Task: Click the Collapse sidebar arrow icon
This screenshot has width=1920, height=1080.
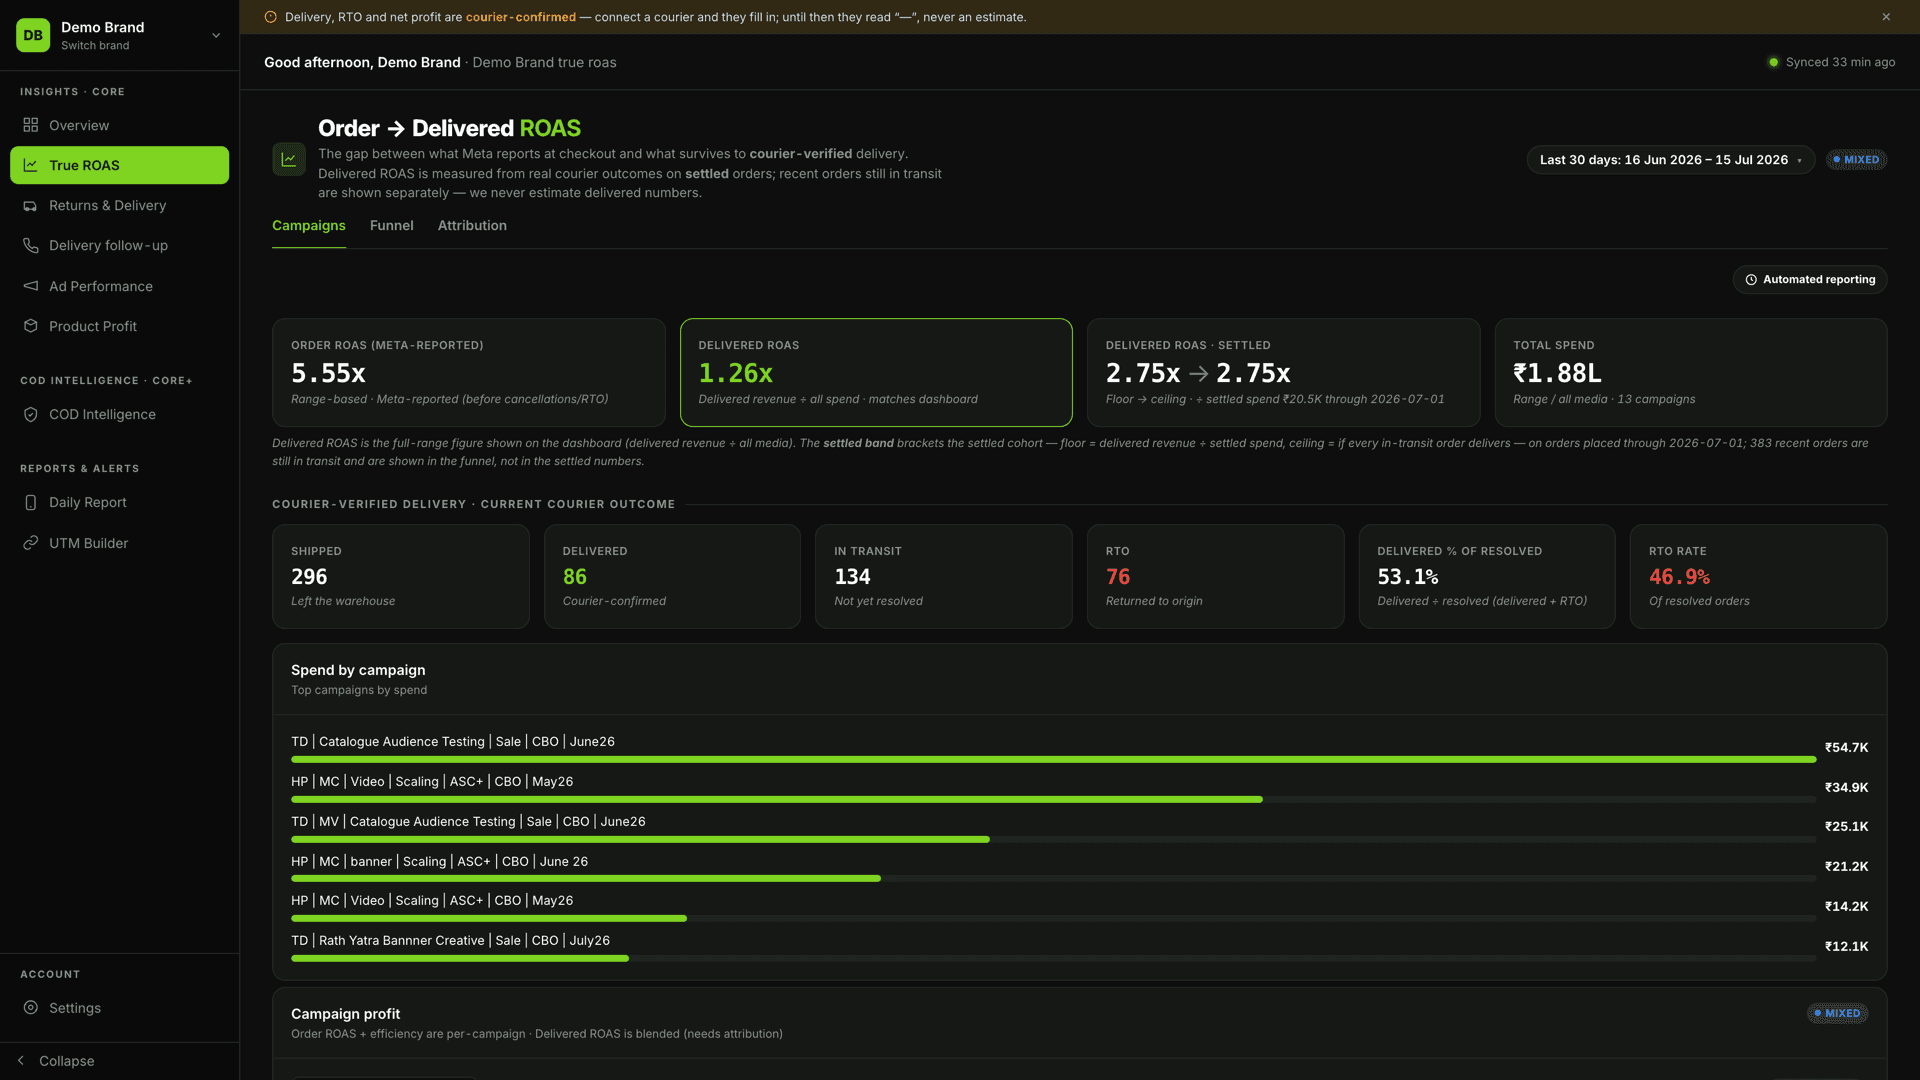Action: pos(21,1061)
